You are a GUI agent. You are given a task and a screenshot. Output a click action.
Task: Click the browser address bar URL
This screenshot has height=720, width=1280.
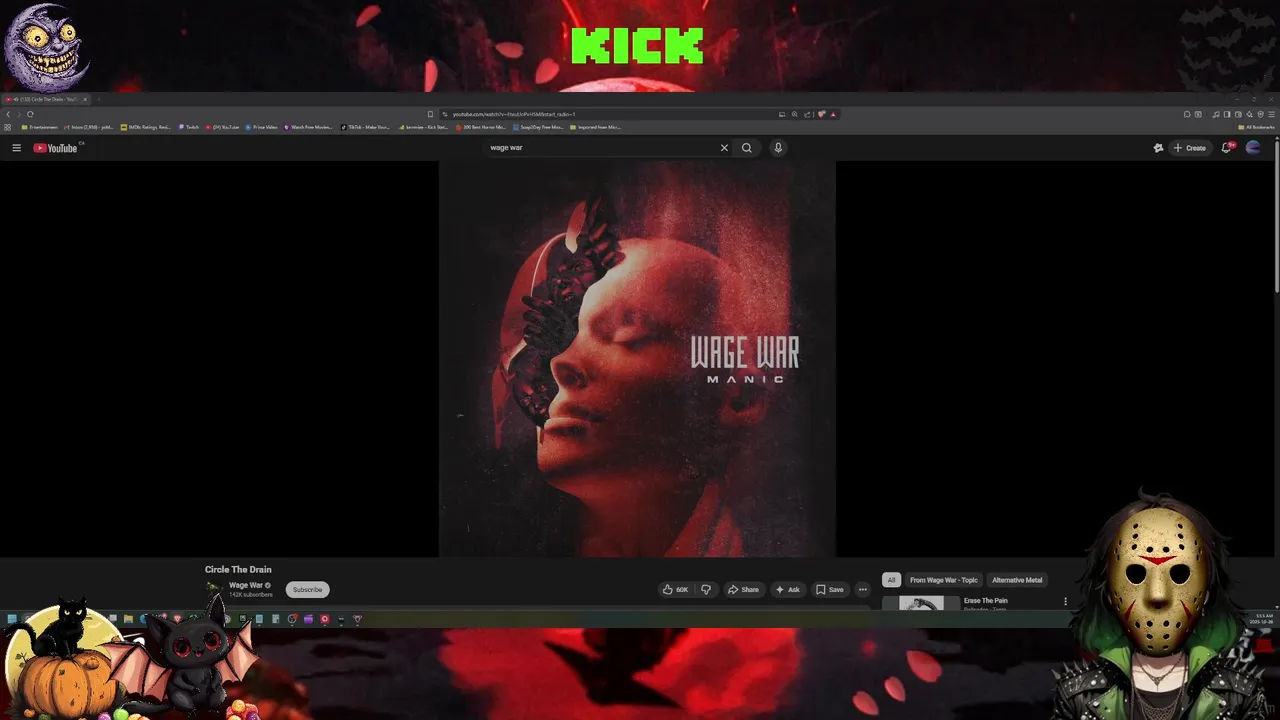pyautogui.click(x=514, y=114)
